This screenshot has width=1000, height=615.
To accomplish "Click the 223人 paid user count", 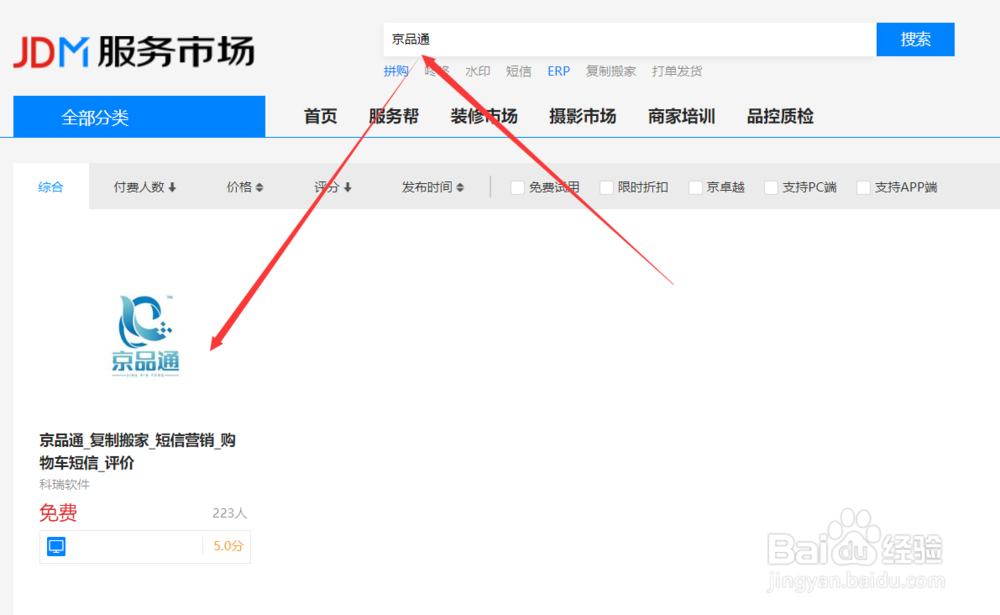I will (x=230, y=513).
